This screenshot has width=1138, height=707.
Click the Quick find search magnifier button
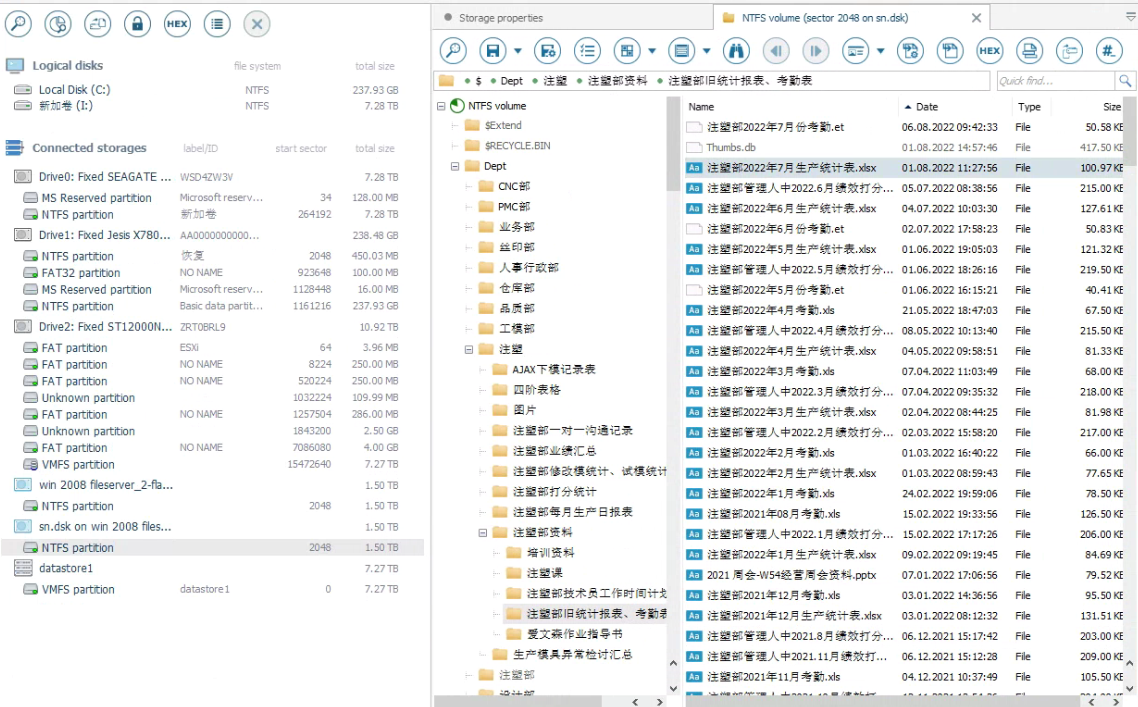point(1125,81)
